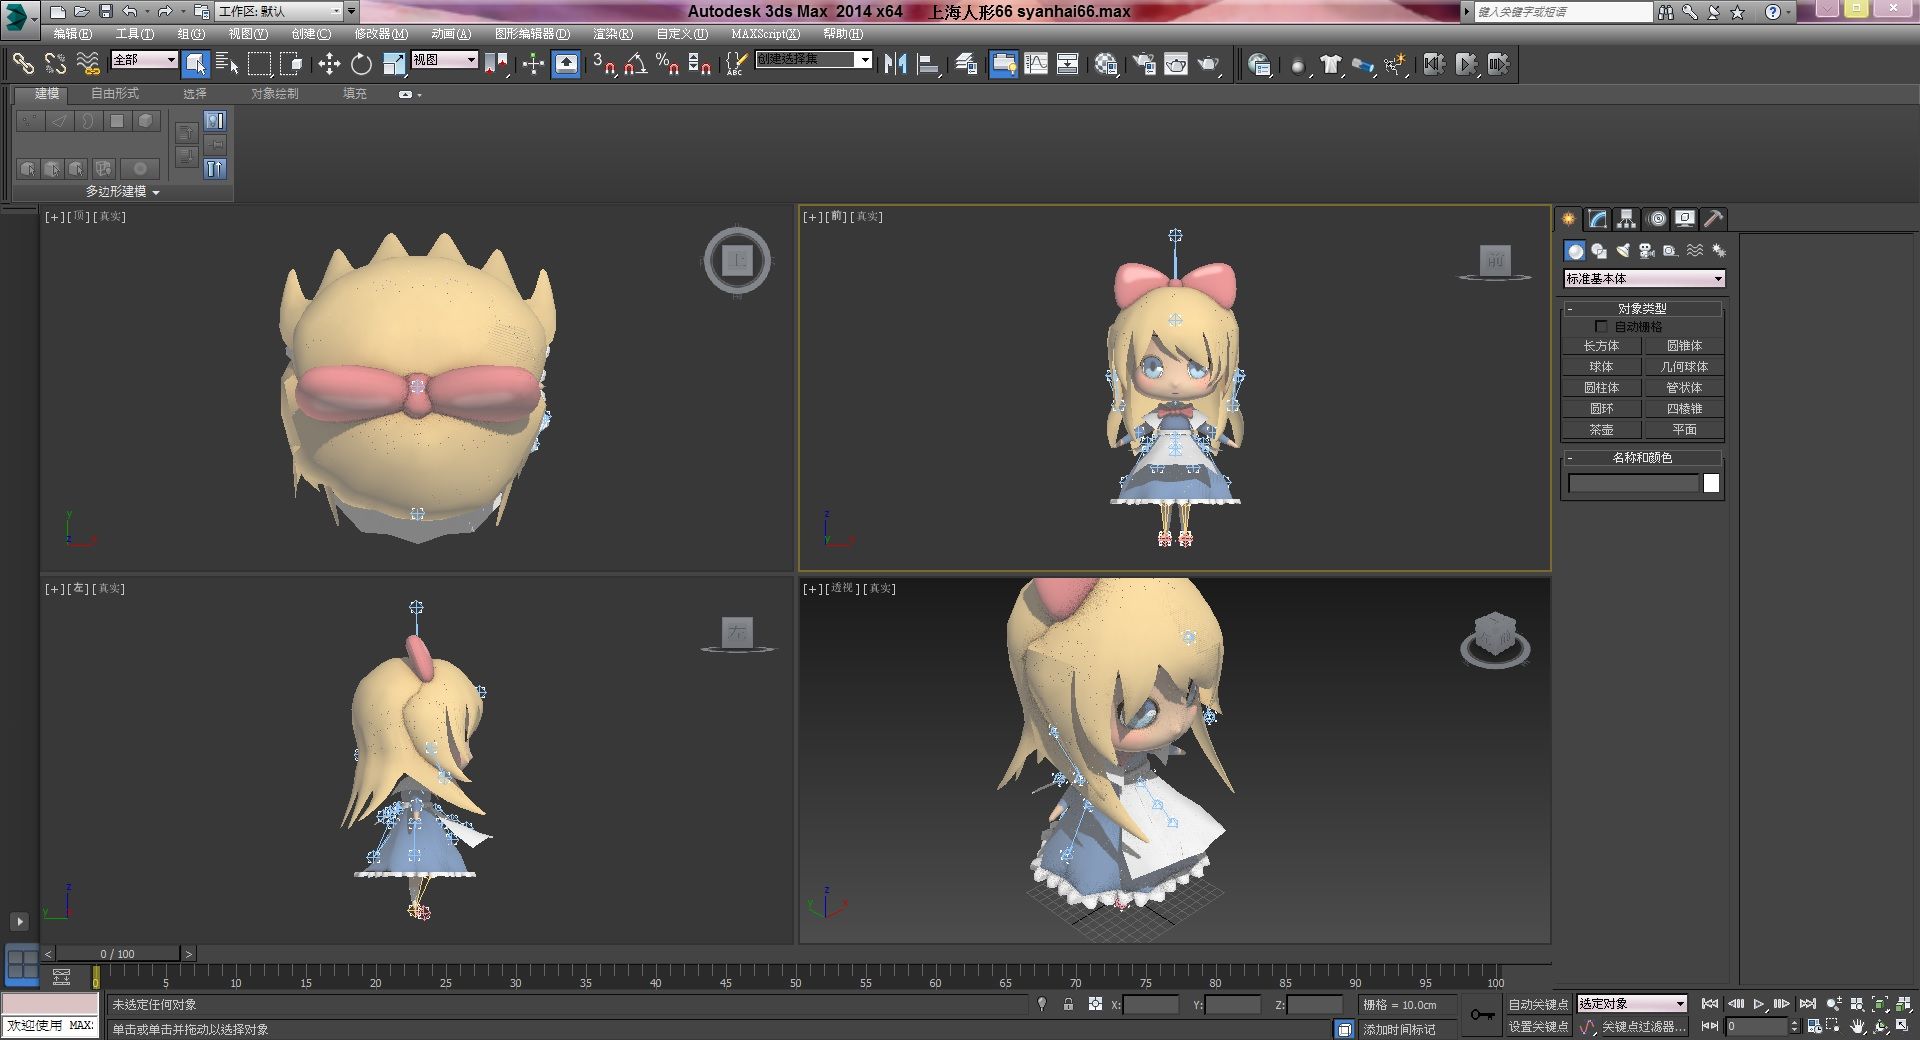Image resolution: width=1920 pixels, height=1040 pixels.
Task: Open 工作区 workspace dropdown
Action: pyautogui.click(x=280, y=11)
